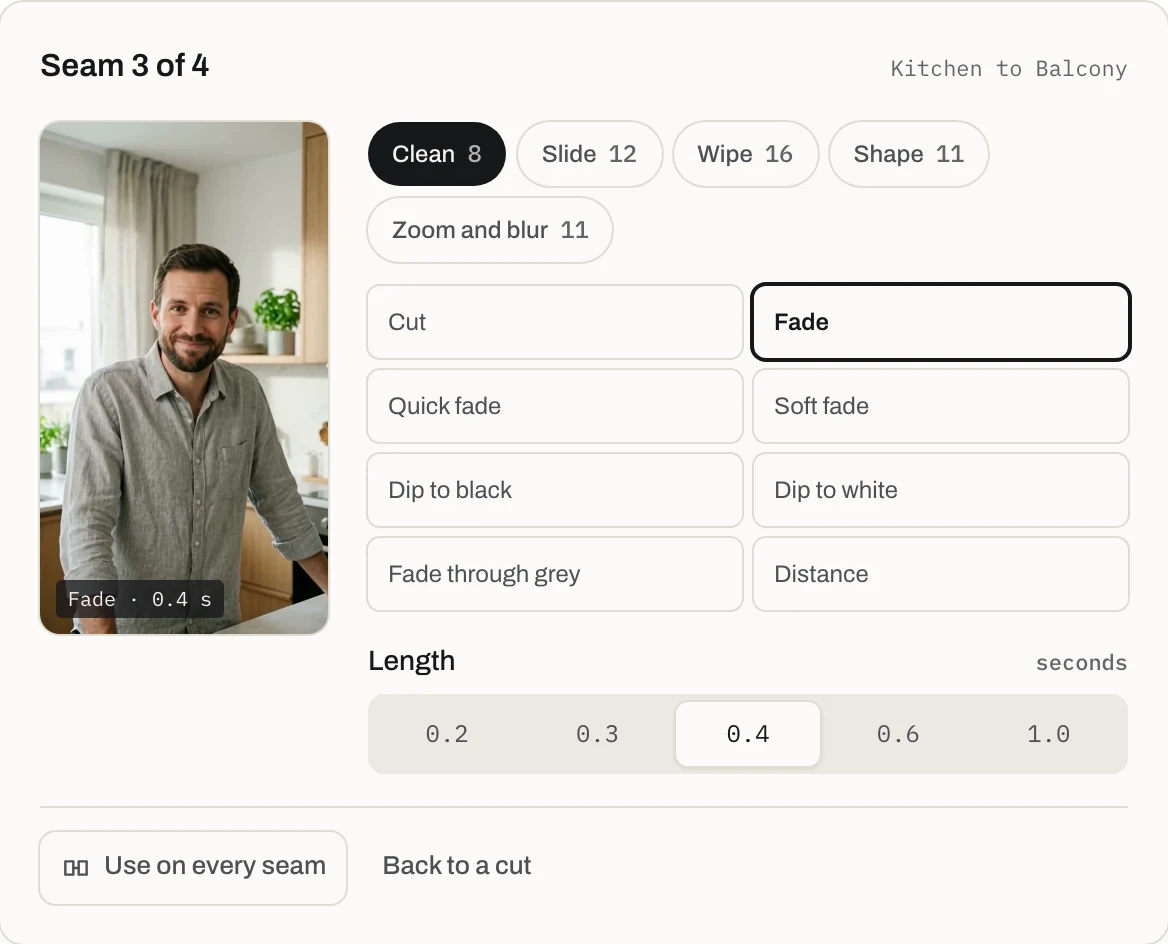Open the Zoom and blur tab

click(490, 230)
